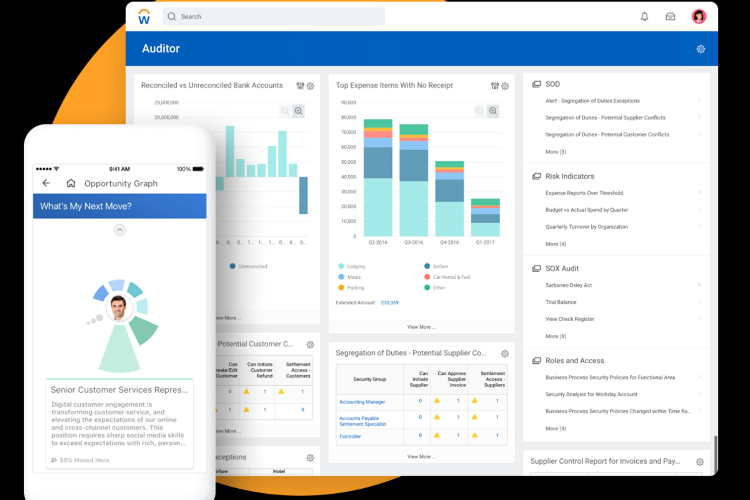This screenshot has width=750, height=500.
Task: Open View Check Register
Action: (x=569, y=319)
